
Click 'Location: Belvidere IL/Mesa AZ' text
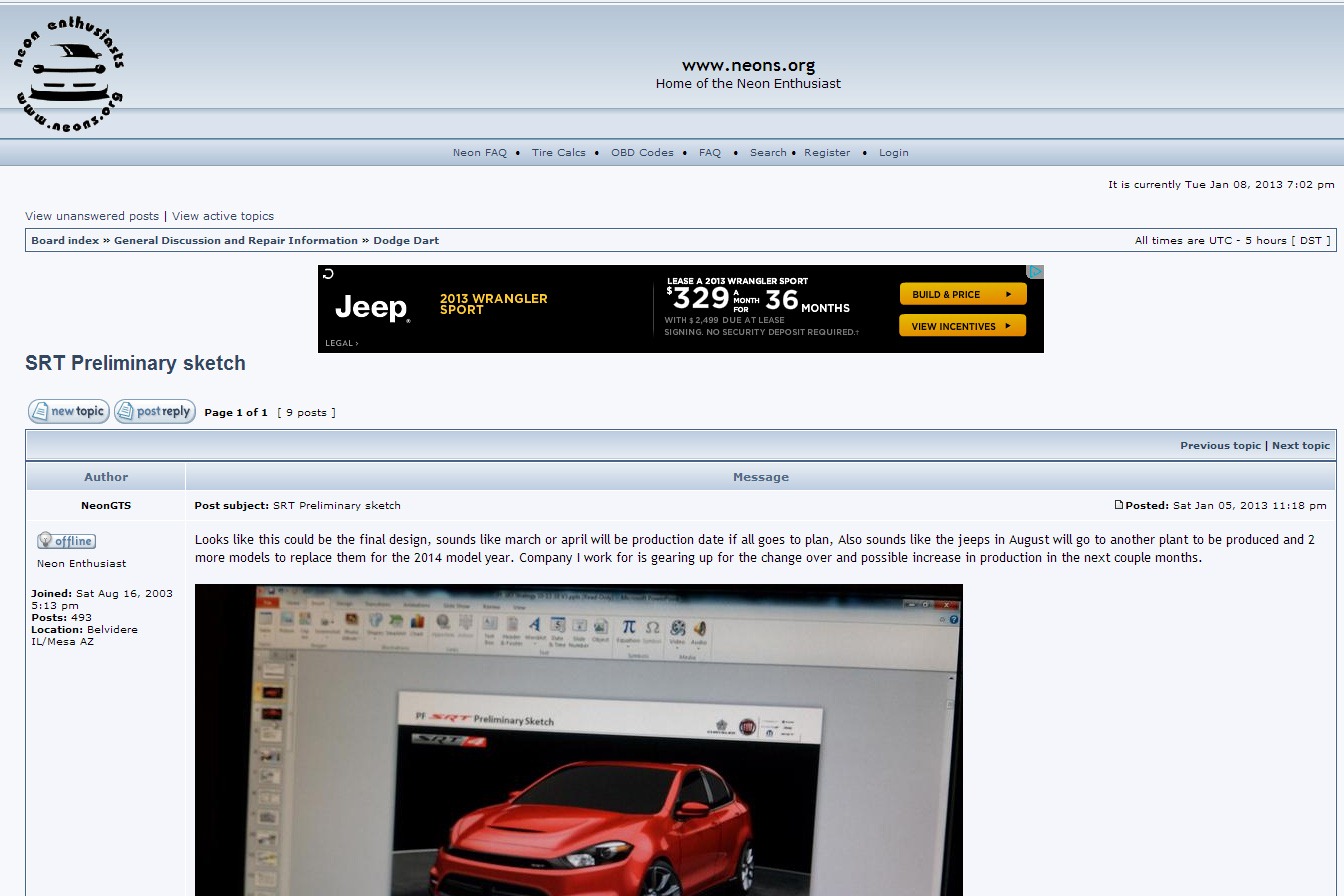(84, 636)
